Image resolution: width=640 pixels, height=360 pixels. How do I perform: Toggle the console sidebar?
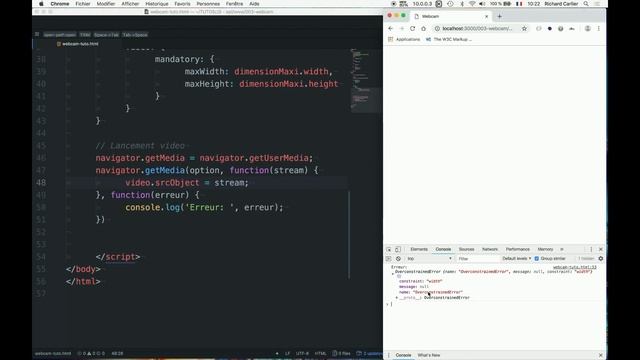pos(389,259)
